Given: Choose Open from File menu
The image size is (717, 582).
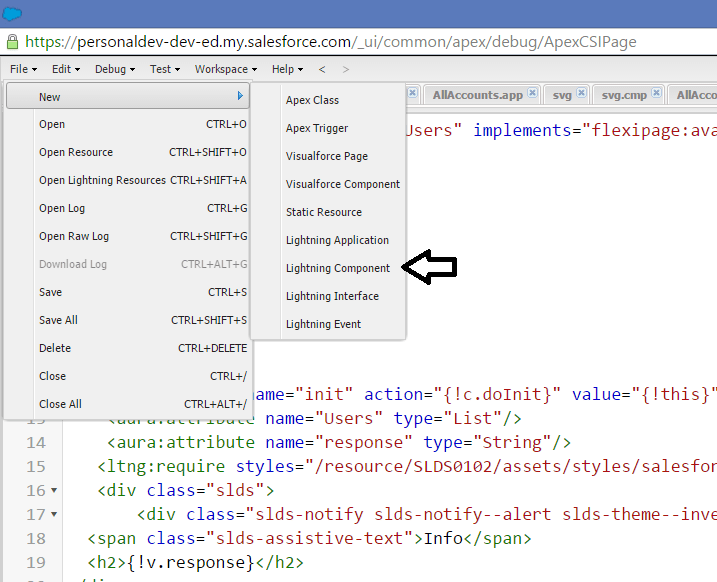Looking at the screenshot, I should point(128,124).
